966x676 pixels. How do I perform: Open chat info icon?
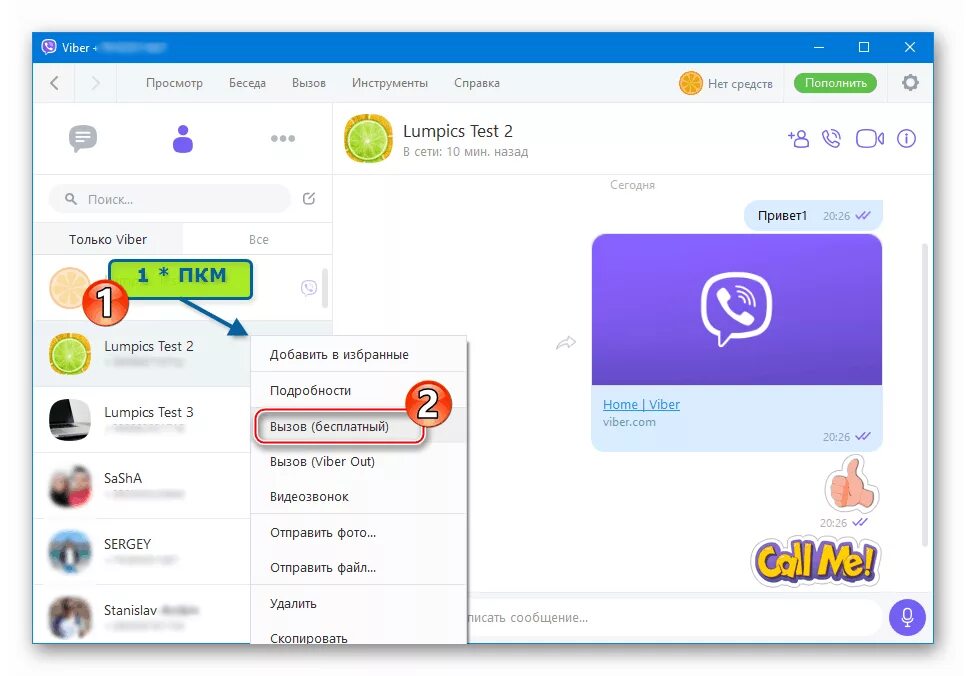pyautogui.click(x=906, y=139)
